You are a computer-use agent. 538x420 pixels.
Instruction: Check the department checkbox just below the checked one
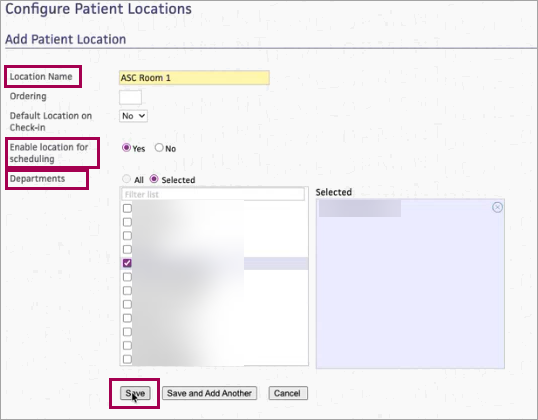click(127, 277)
